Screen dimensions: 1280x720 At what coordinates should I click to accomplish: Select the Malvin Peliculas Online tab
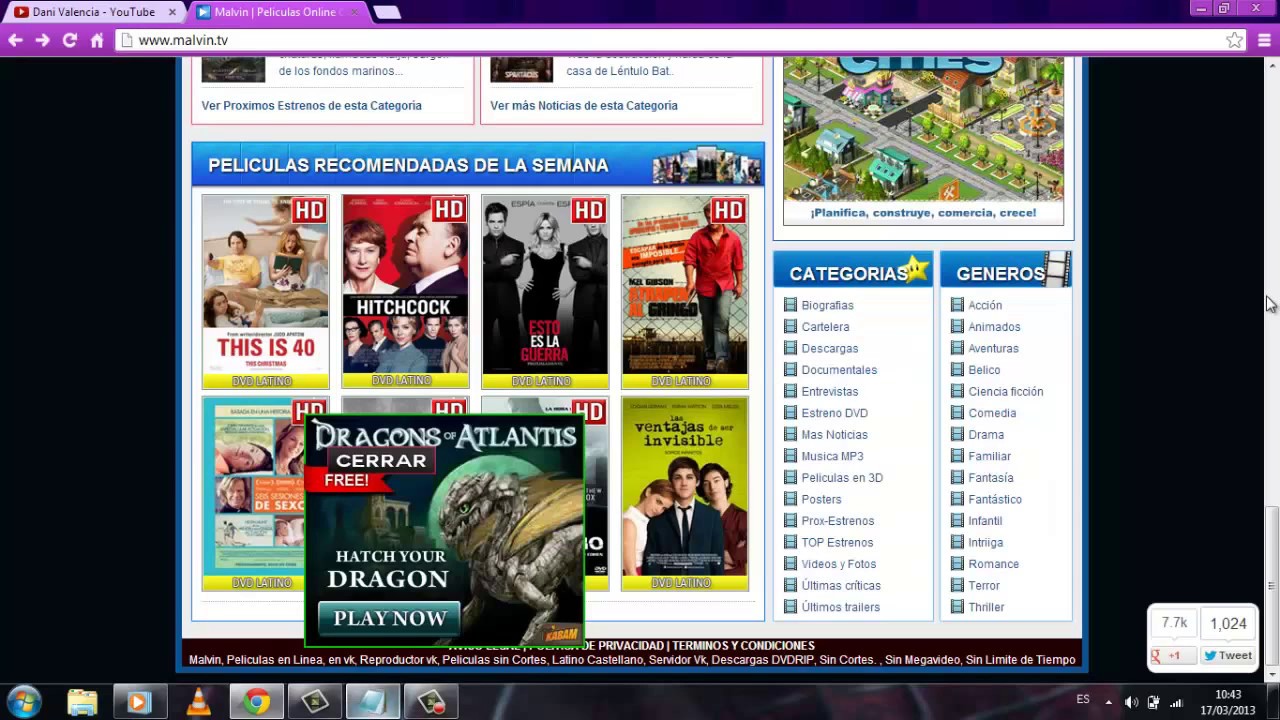click(277, 12)
